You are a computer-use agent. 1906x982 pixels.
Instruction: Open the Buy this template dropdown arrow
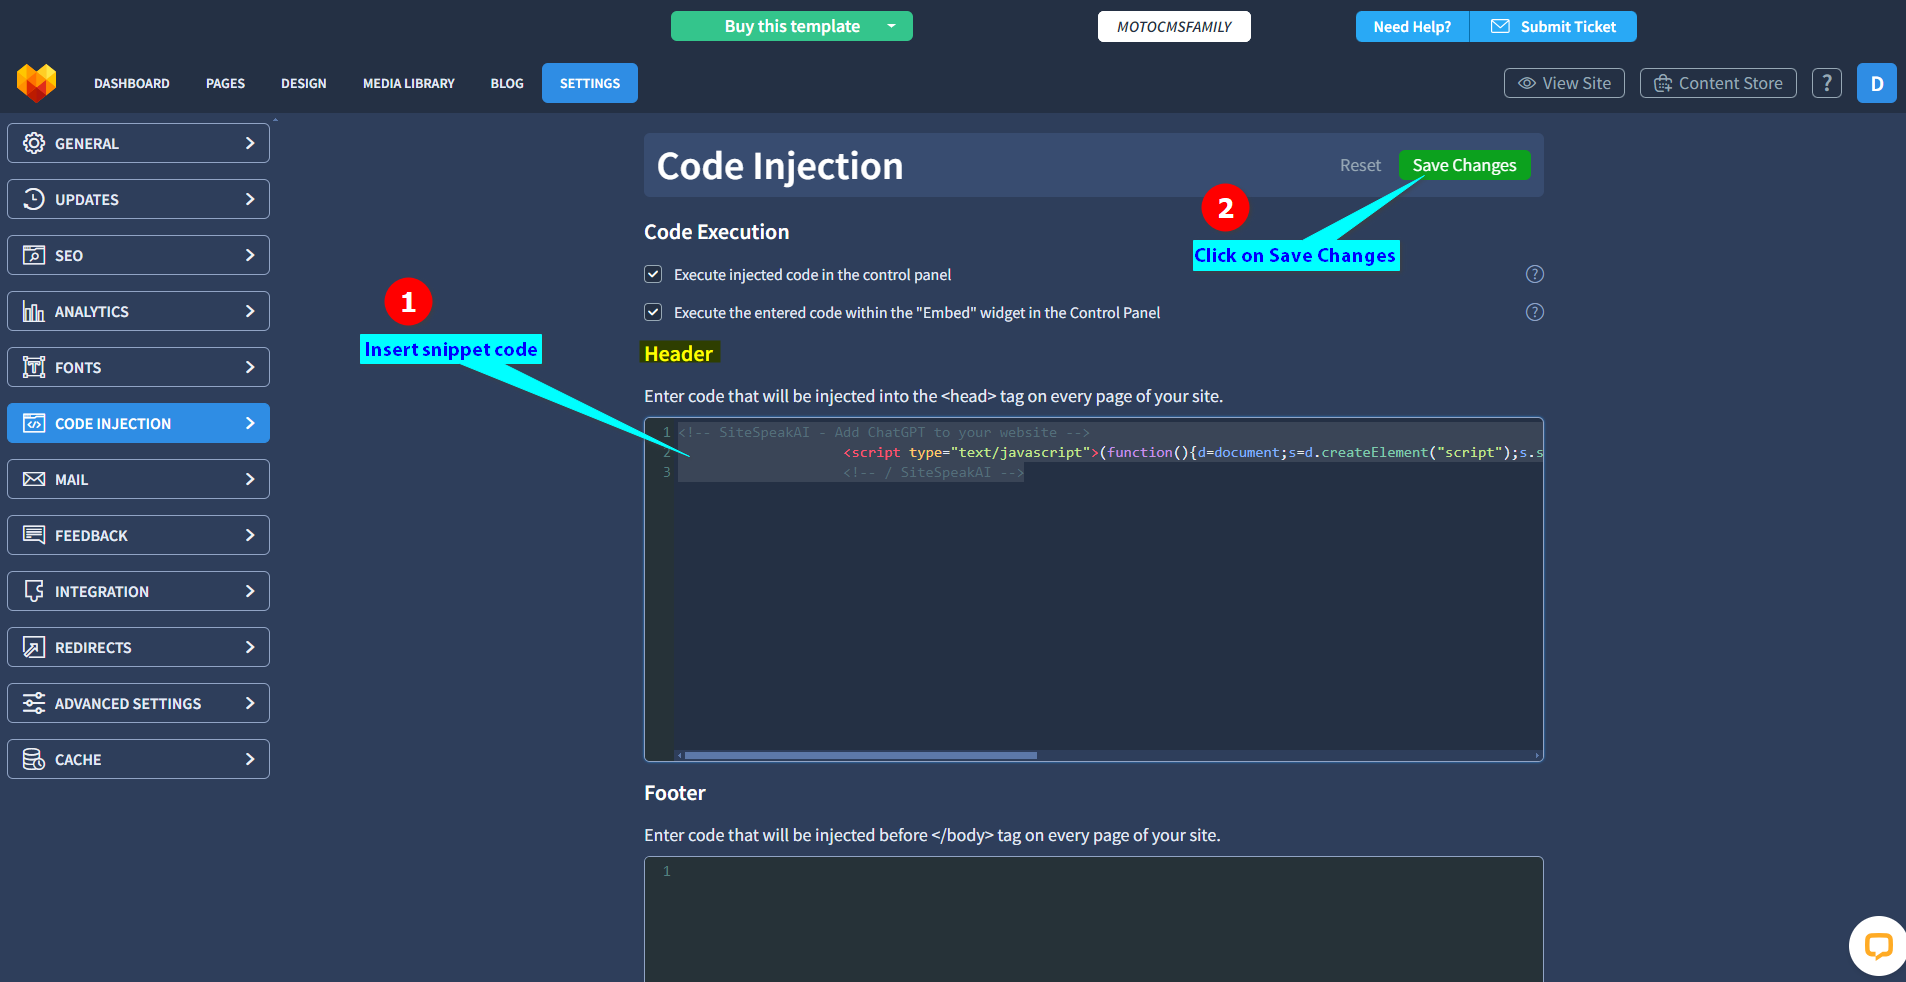coord(891,26)
